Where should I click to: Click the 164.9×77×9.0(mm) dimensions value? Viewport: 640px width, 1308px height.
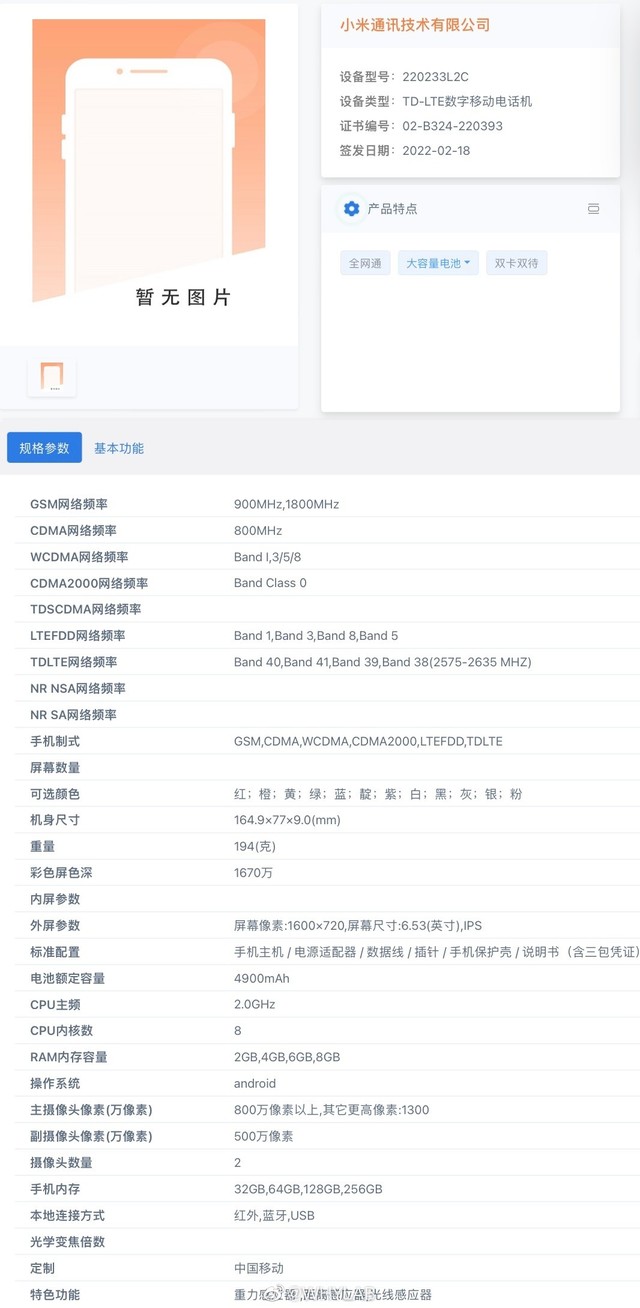tap(287, 820)
